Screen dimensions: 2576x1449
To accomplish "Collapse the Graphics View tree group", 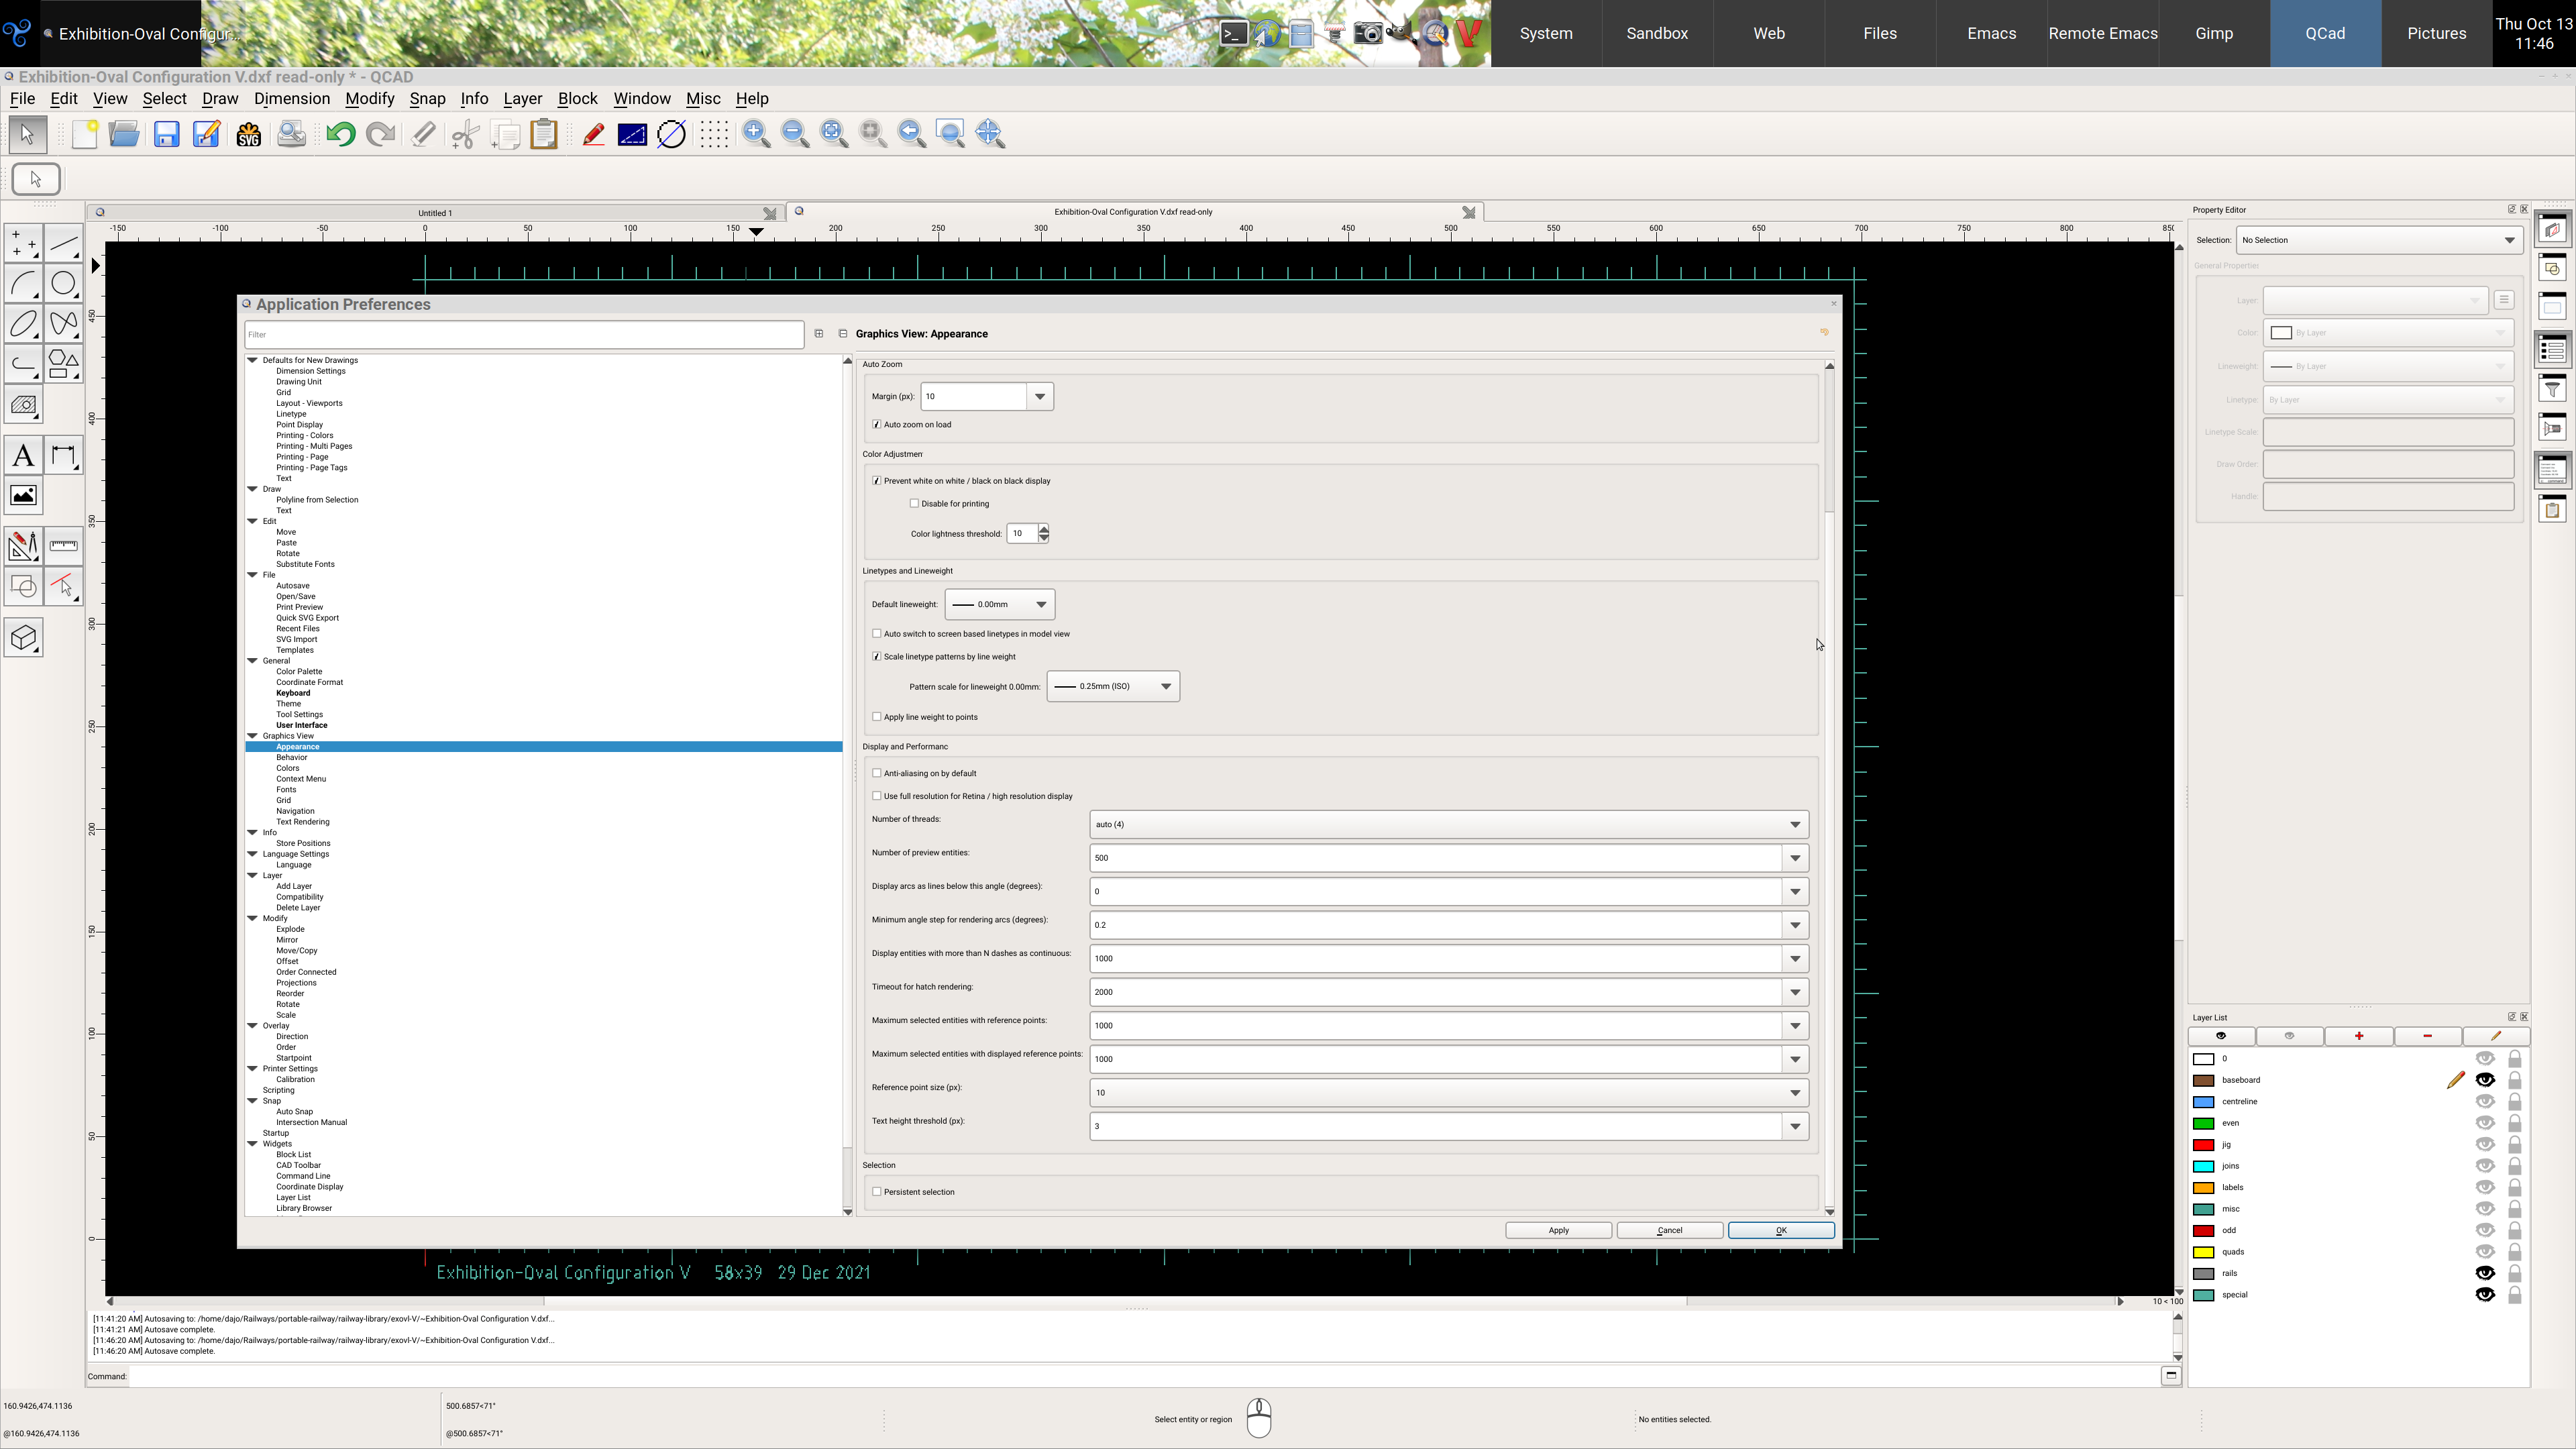I will tap(253, 736).
